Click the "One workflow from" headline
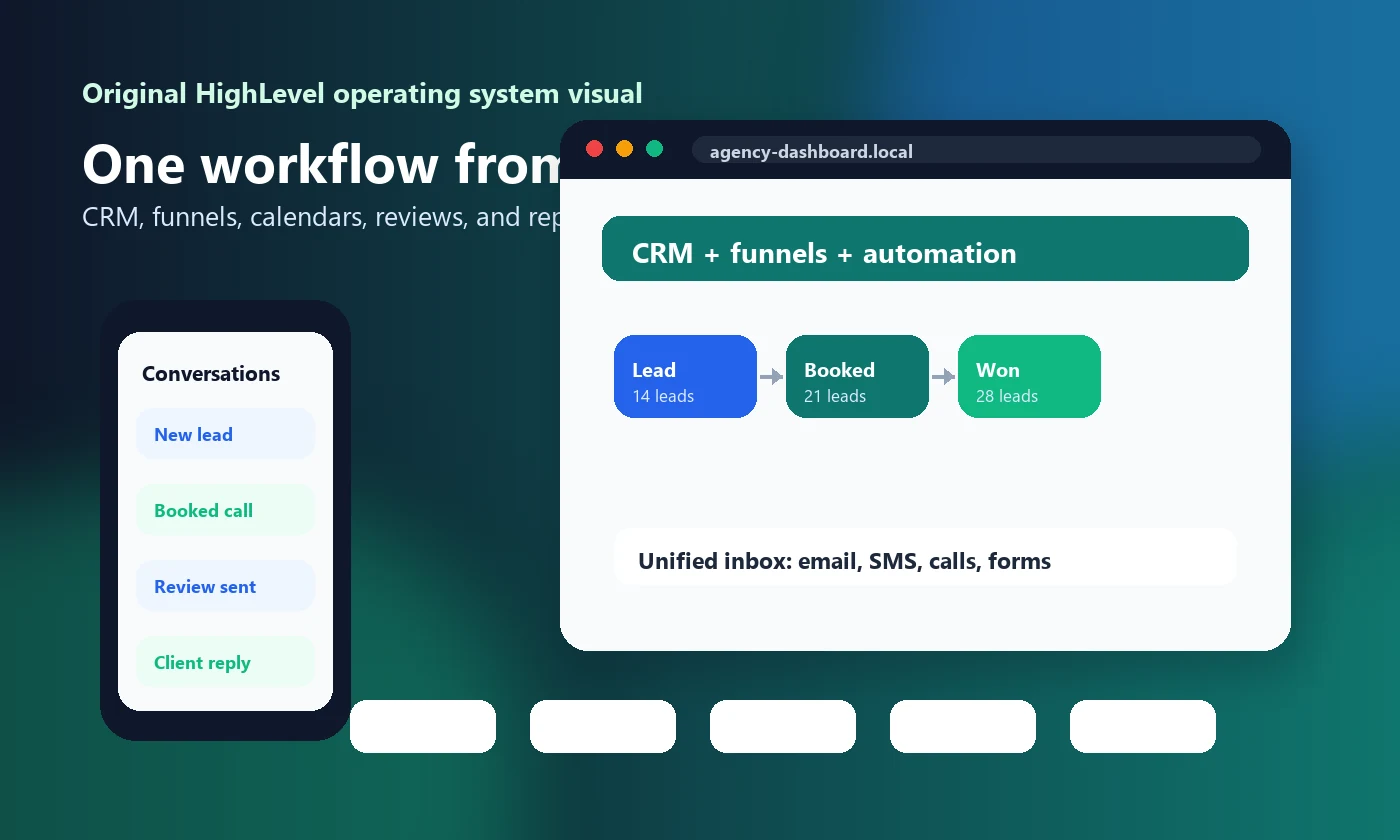Image resolution: width=1400 pixels, height=840 pixels. [x=321, y=164]
